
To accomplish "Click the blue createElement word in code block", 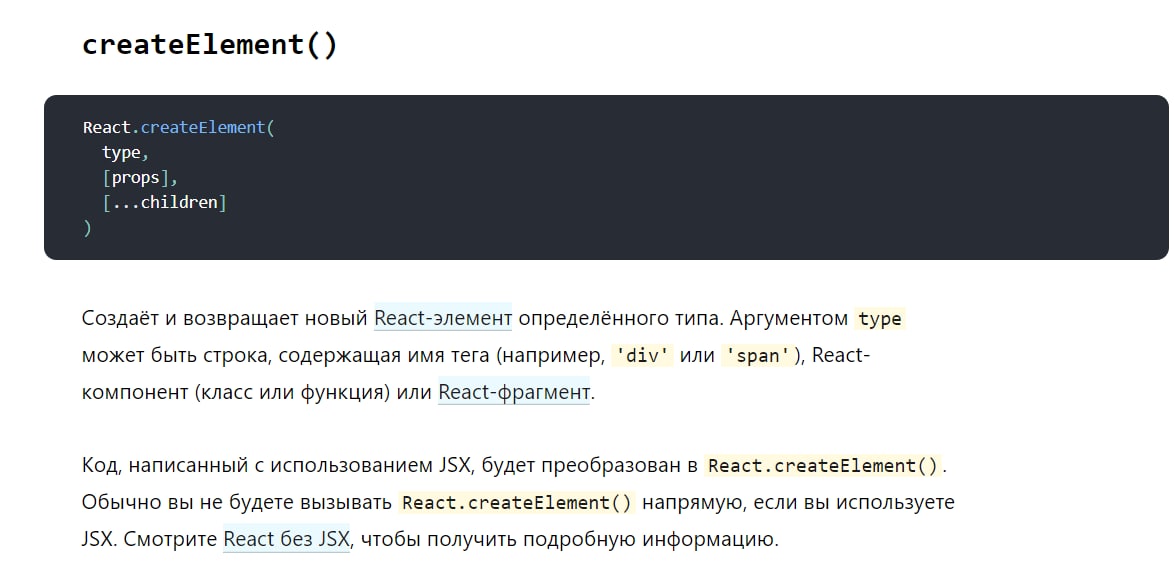I will (203, 127).
